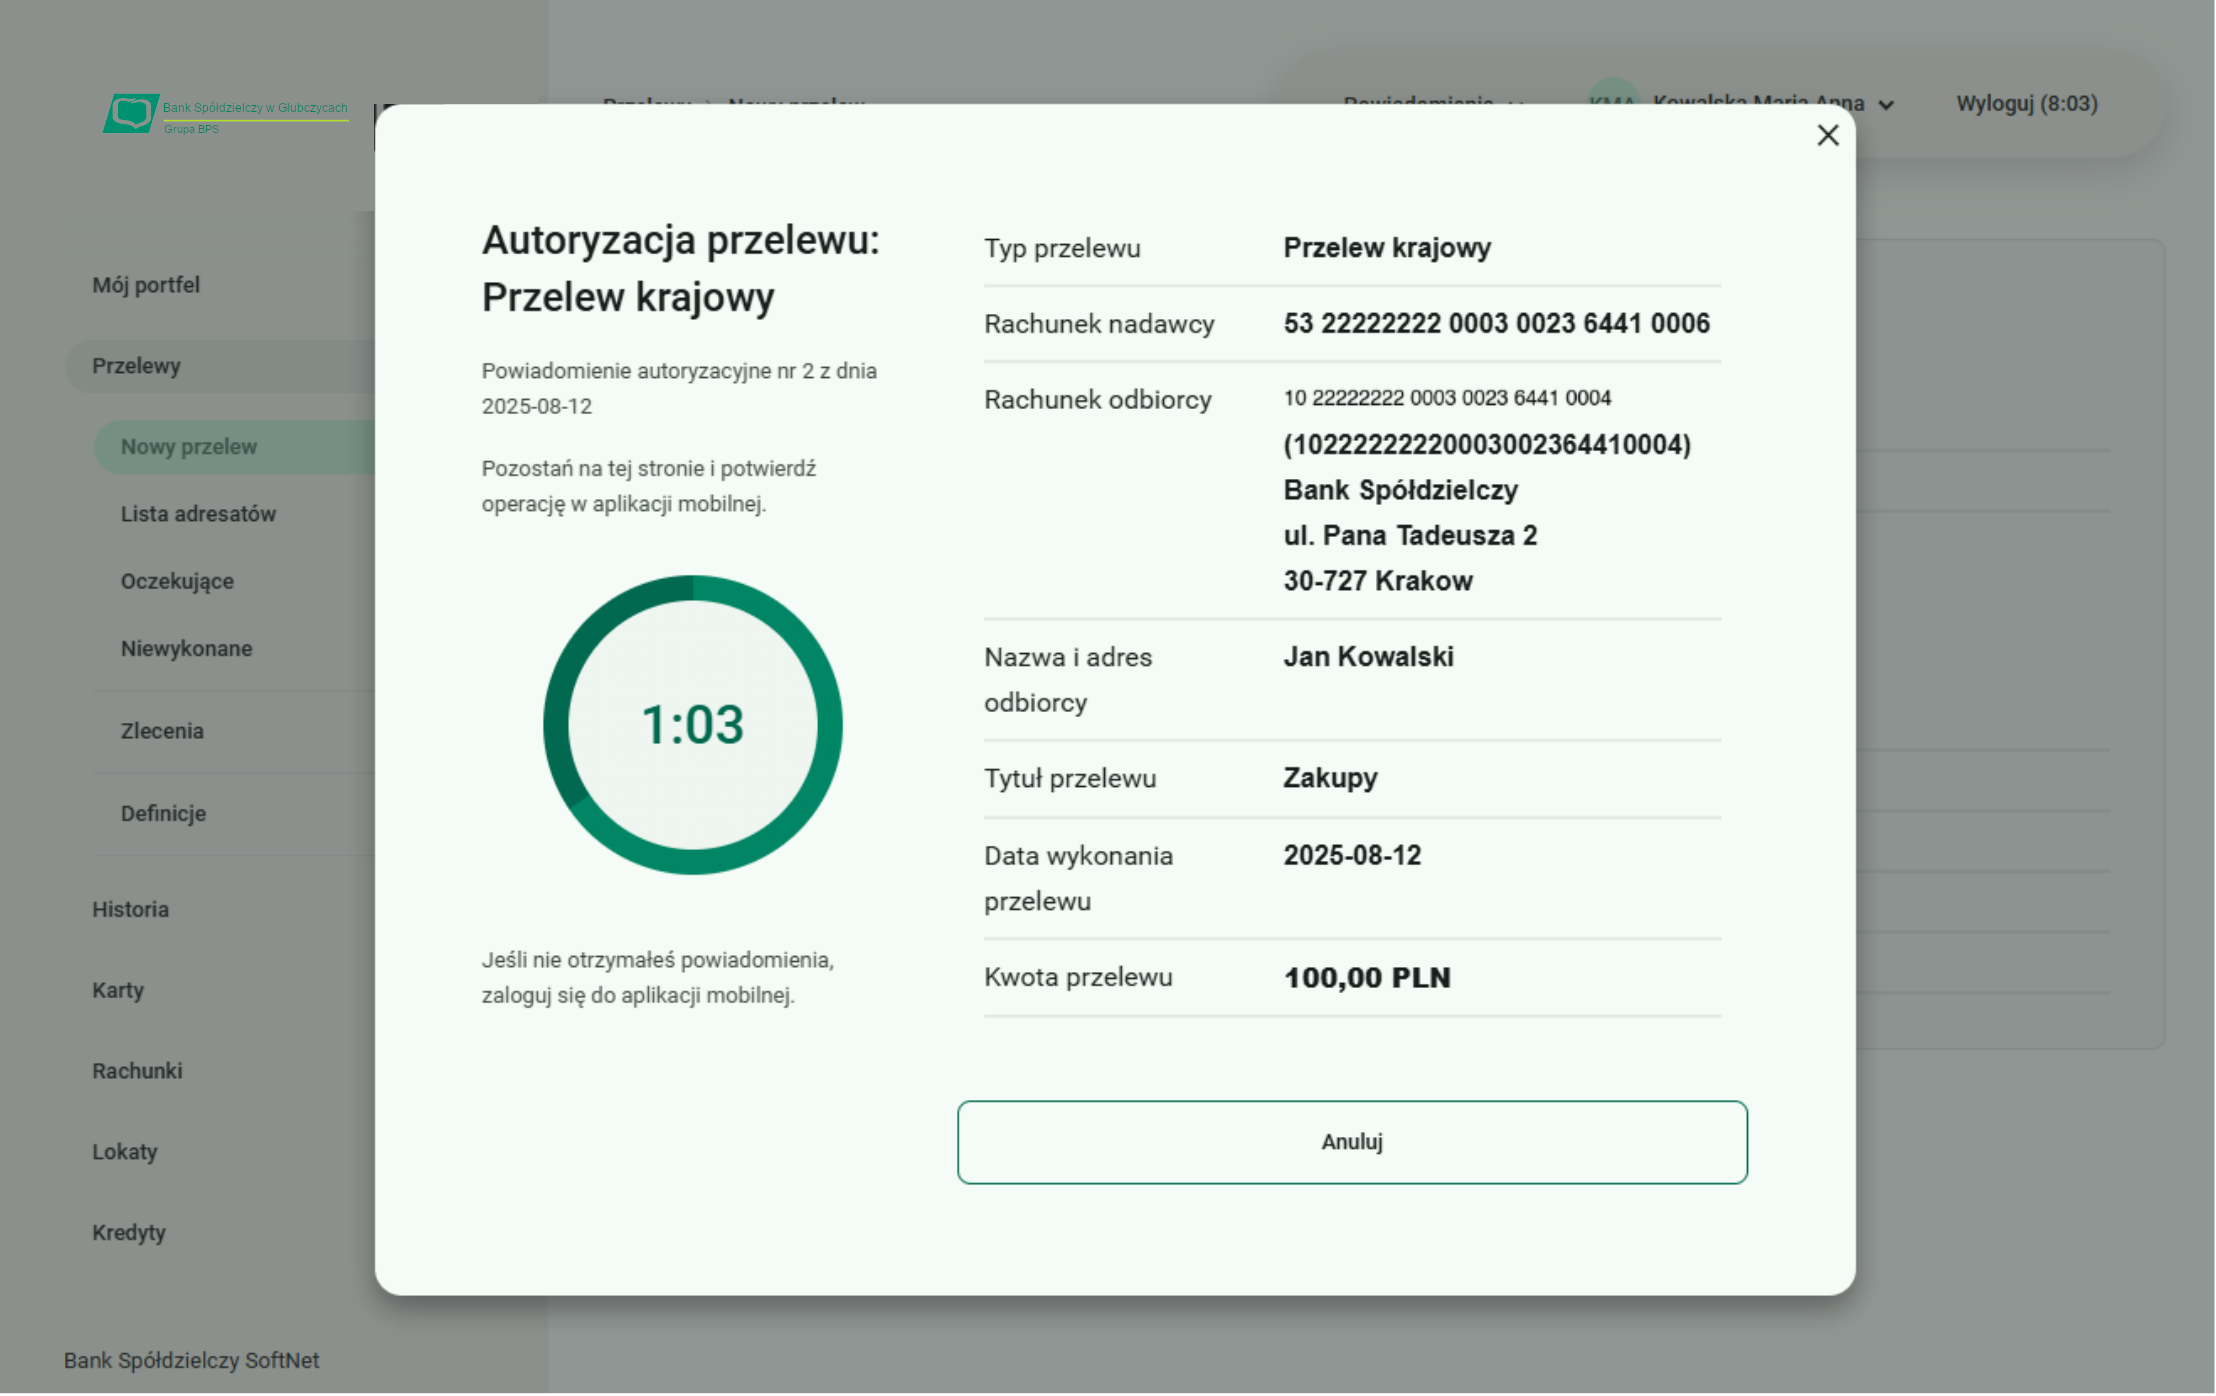The height and width of the screenshot is (1396, 2216).
Task: Open Rachunki section
Action: pyautogui.click(x=137, y=1071)
